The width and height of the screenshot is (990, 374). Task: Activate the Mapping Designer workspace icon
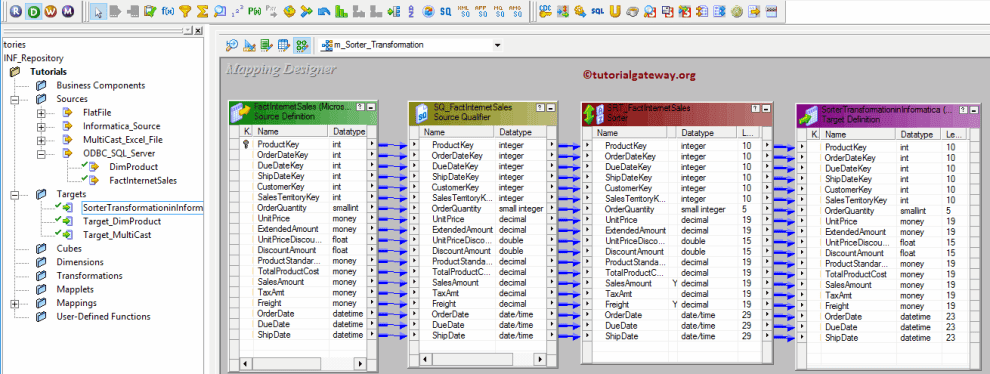[302, 45]
